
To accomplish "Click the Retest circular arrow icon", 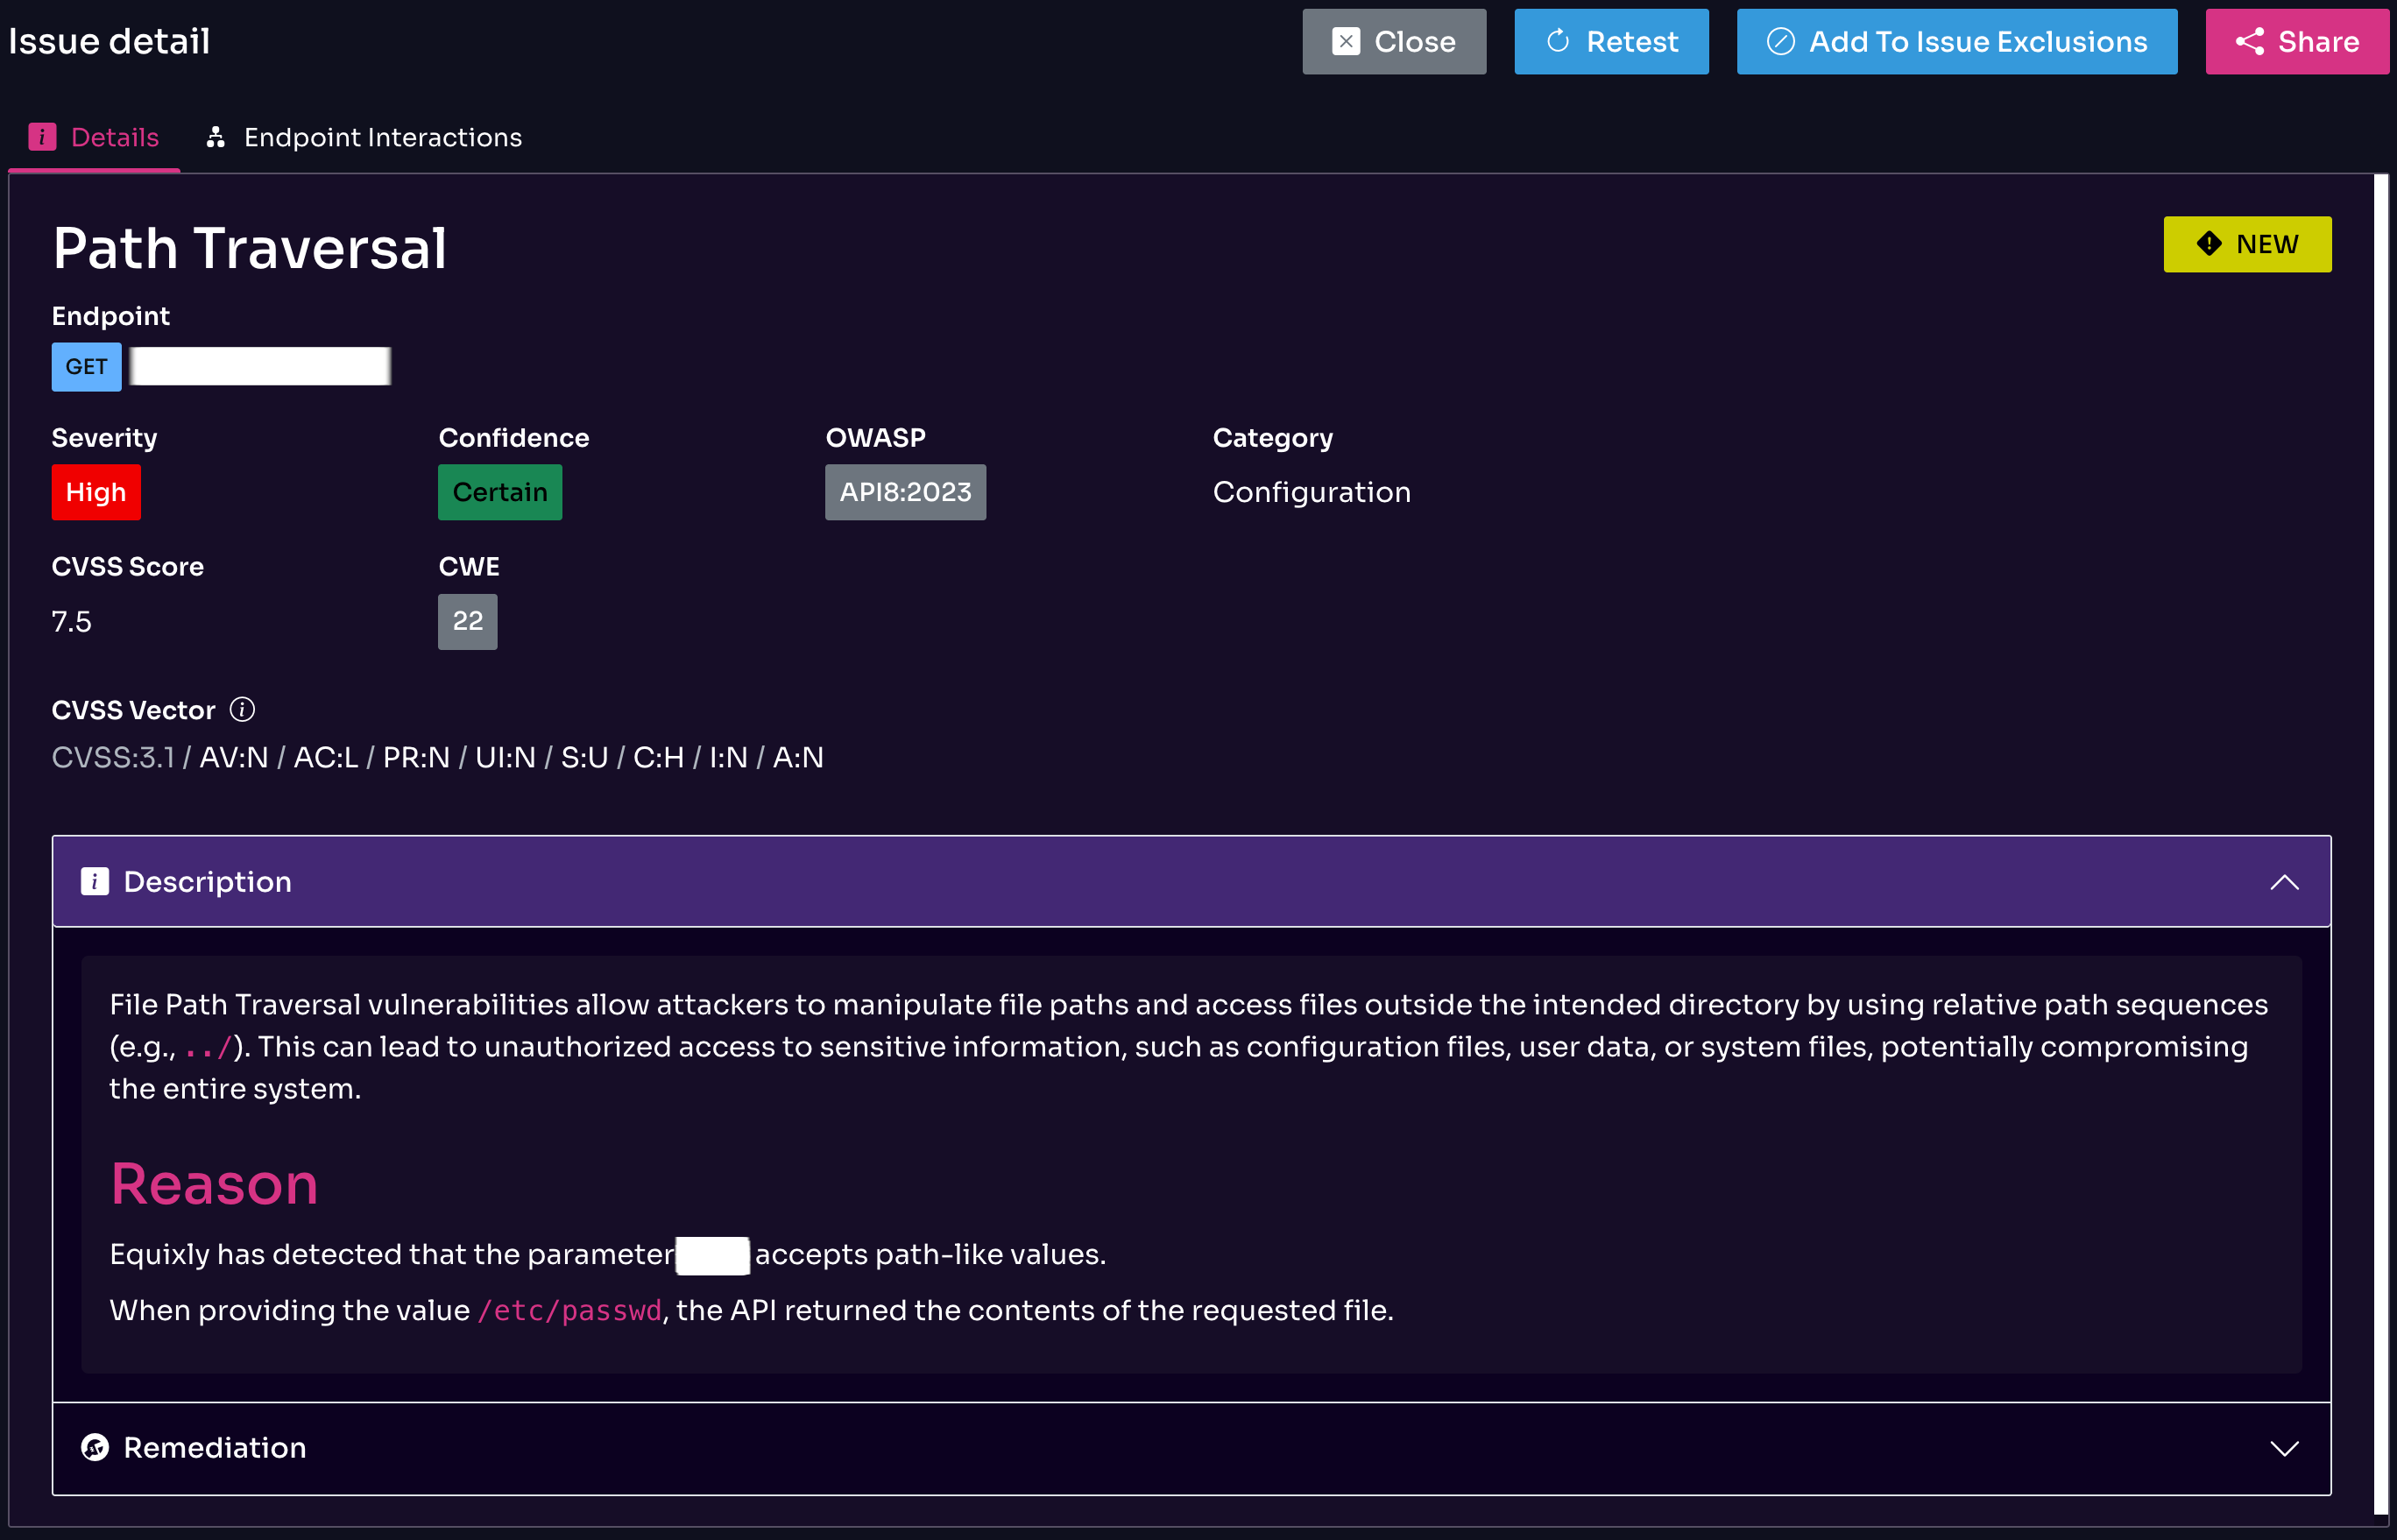I will click(1559, 41).
